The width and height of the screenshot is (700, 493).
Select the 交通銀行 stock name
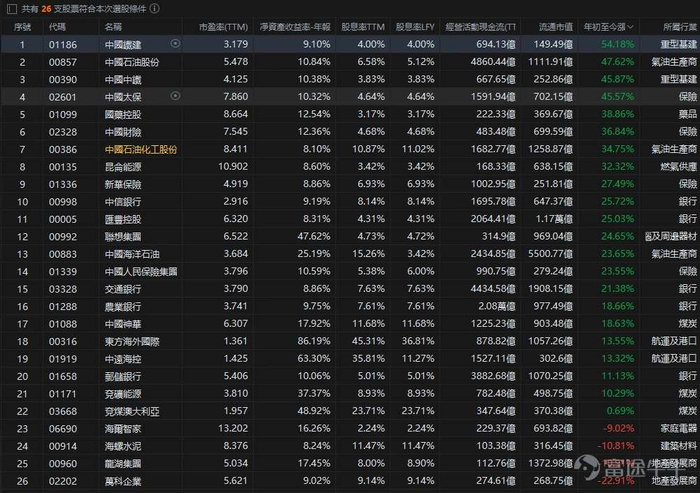coord(123,289)
